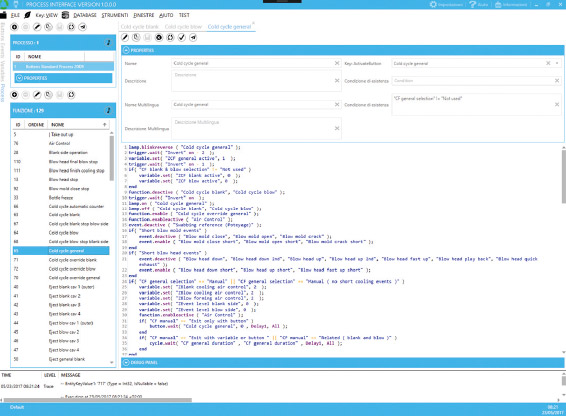Viewport: 566px width, 416px height.
Task: Click the round icon in the PROCESSO header
Action: 108,43
